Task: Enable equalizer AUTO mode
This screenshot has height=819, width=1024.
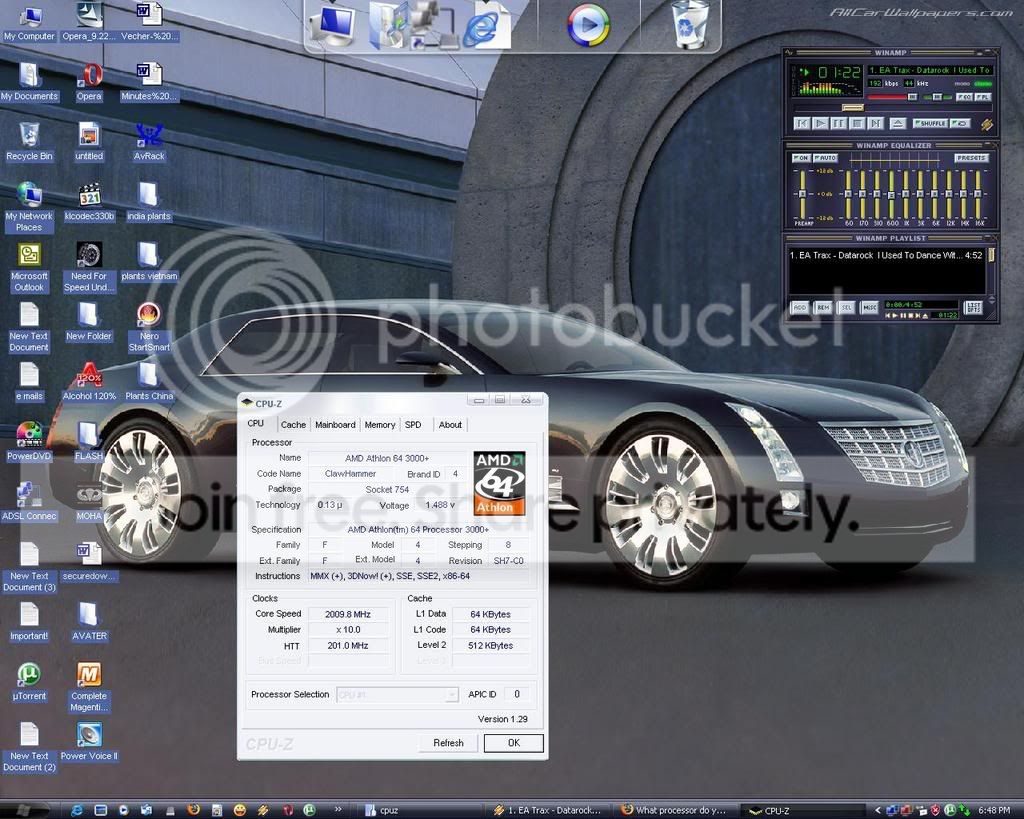Action: tap(825, 158)
